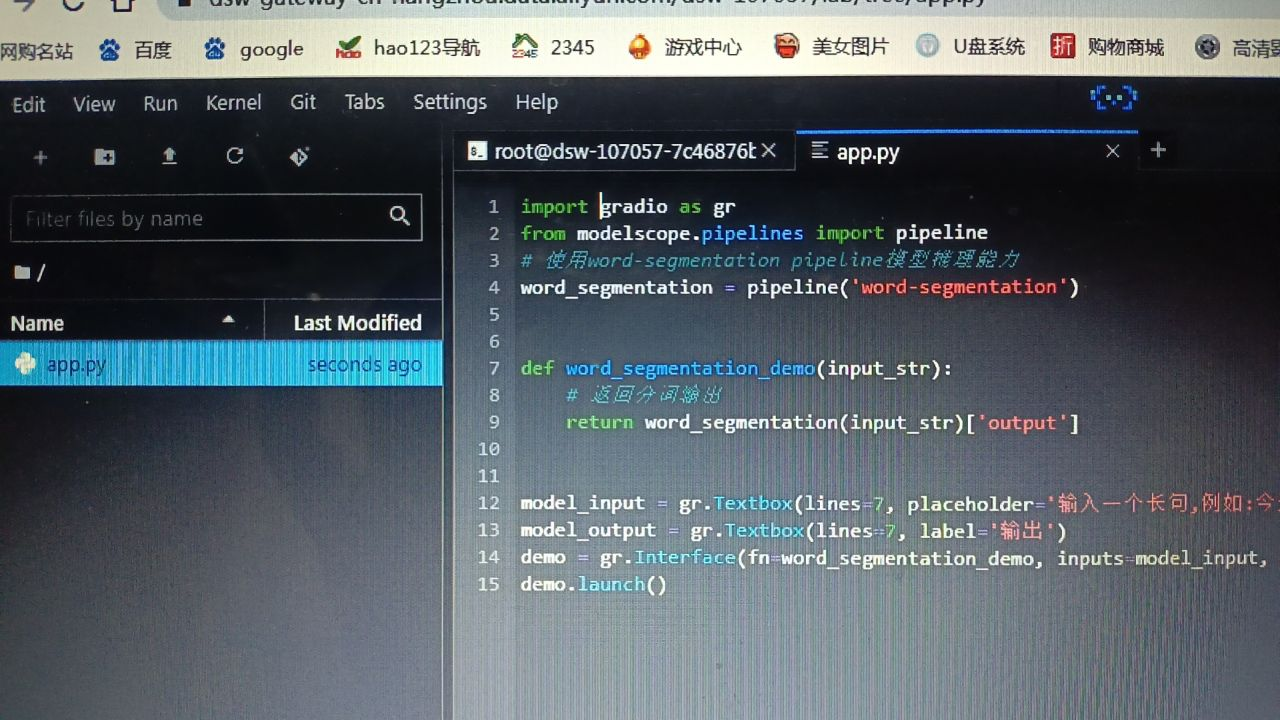The width and height of the screenshot is (1280, 720).
Task: Open the Git menu
Action: coord(303,102)
